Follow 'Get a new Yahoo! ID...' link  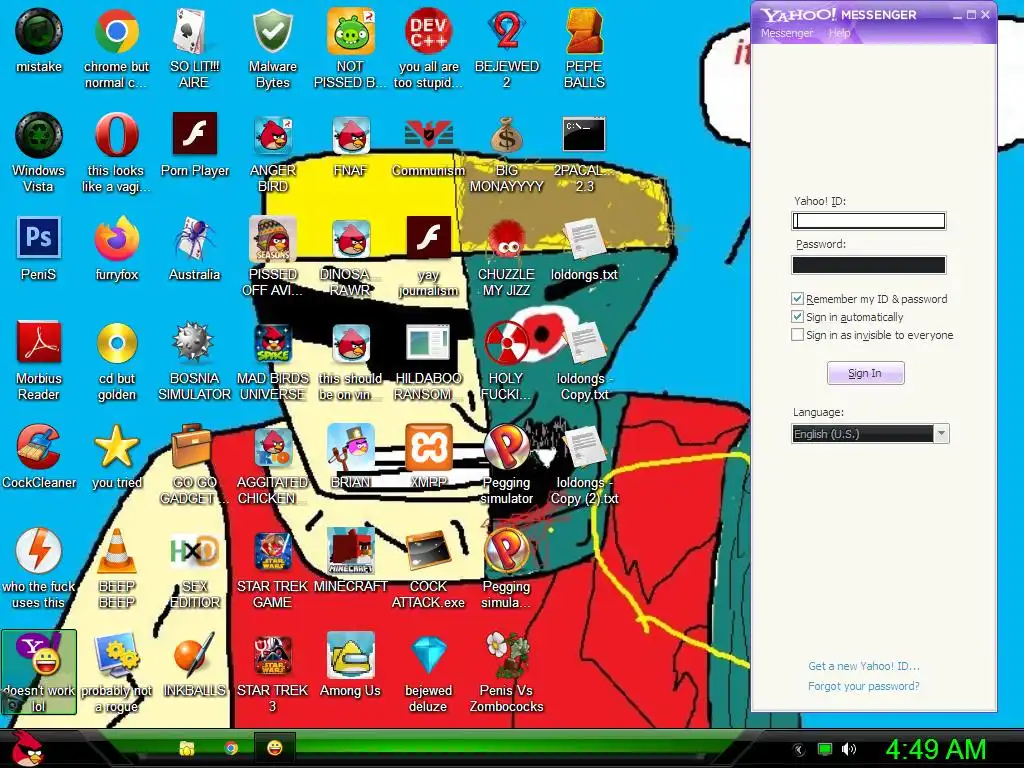tap(863, 666)
